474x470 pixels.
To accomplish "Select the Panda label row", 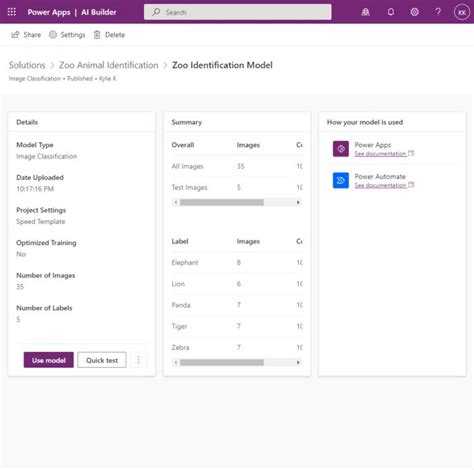I will tap(237, 305).
